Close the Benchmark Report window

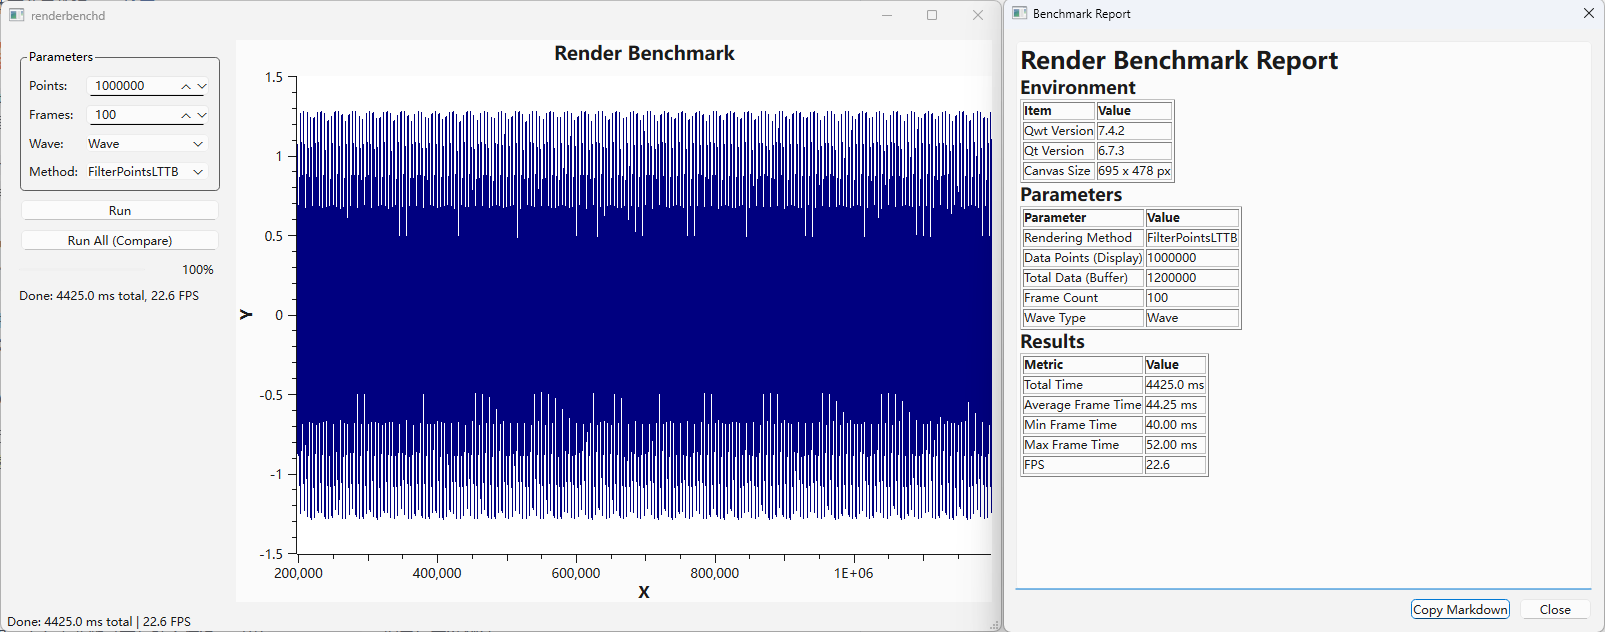1589,13
